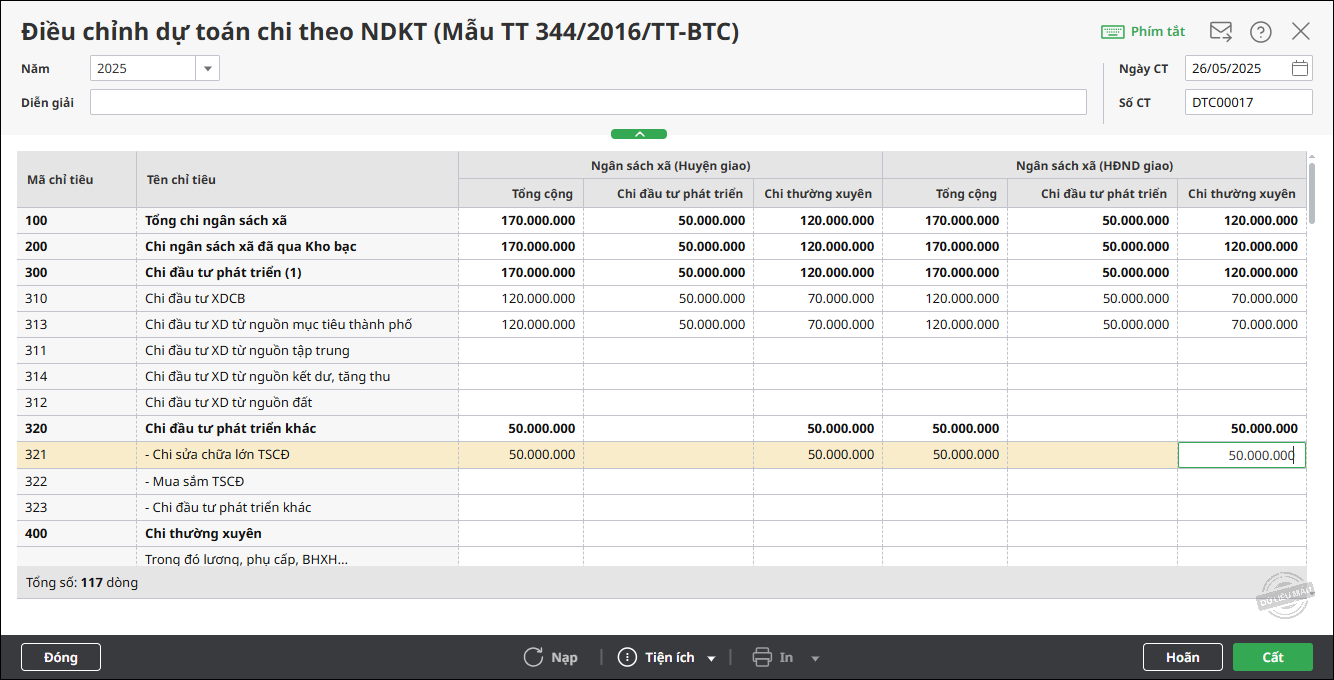
Task: Select the row - Mua sắm TSCĐ
Action: click(x=661, y=482)
